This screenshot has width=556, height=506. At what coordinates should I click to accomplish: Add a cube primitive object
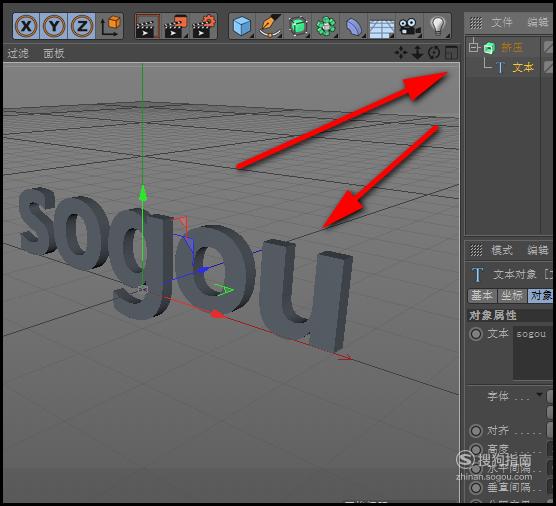coord(243,26)
